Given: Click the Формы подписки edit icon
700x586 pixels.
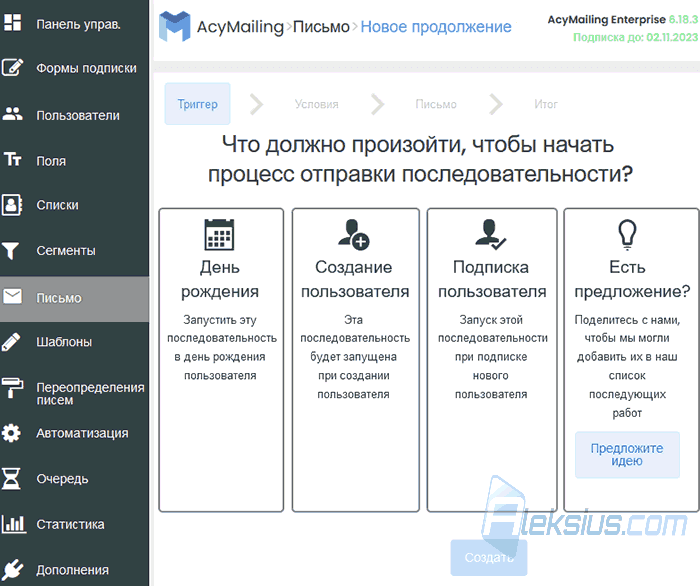Looking at the screenshot, I should click(12, 67).
